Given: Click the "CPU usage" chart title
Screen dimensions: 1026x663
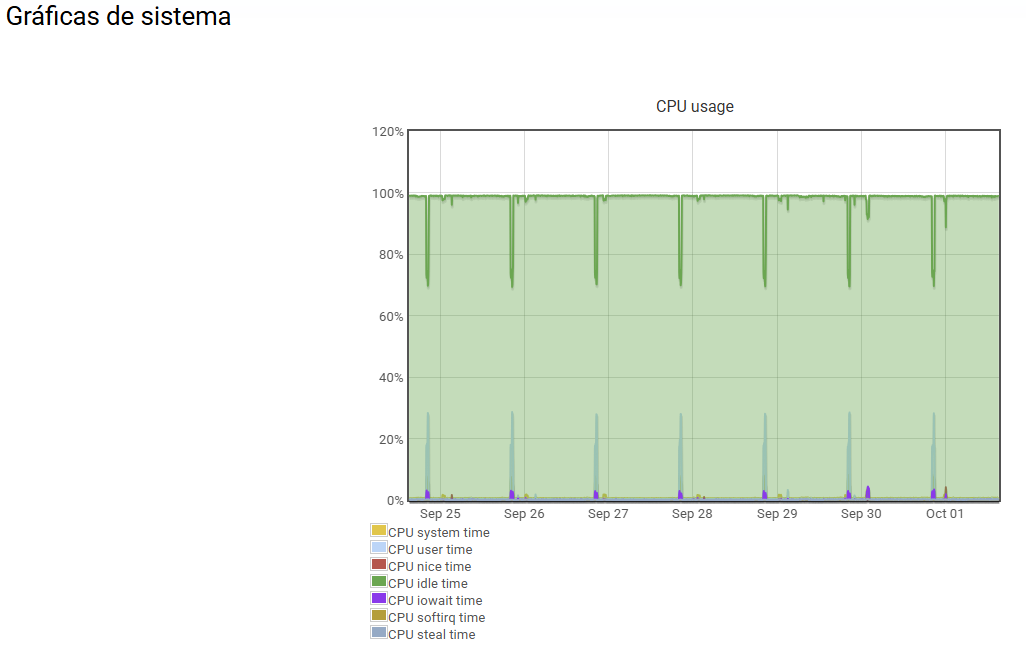Looking at the screenshot, I should [x=694, y=107].
